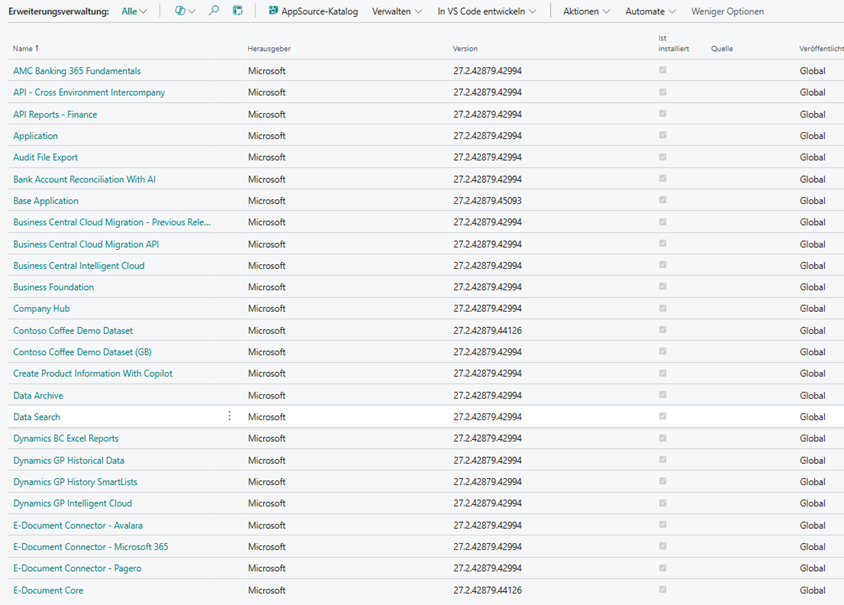The image size is (844, 605).
Task: Click the Herausgeber column header
Action: click(x=269, y=48)
